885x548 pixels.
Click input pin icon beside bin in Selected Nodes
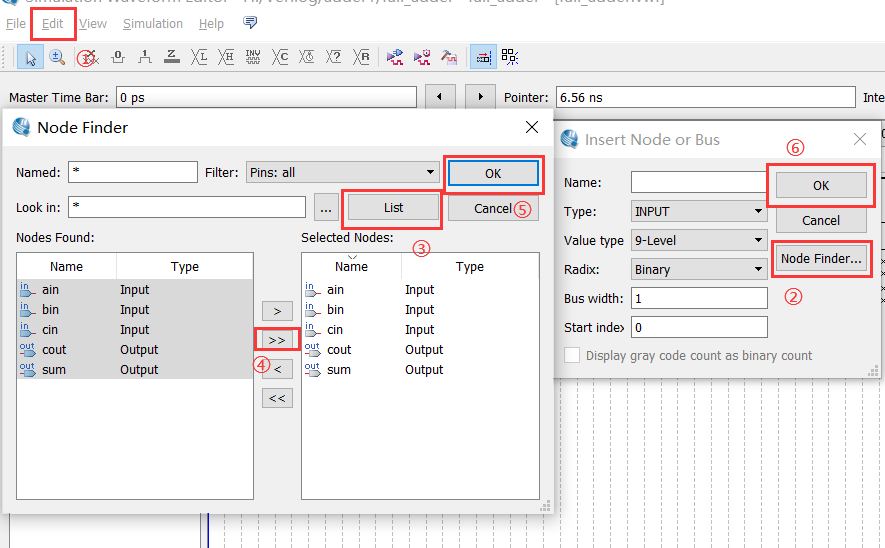pos(312,309)
